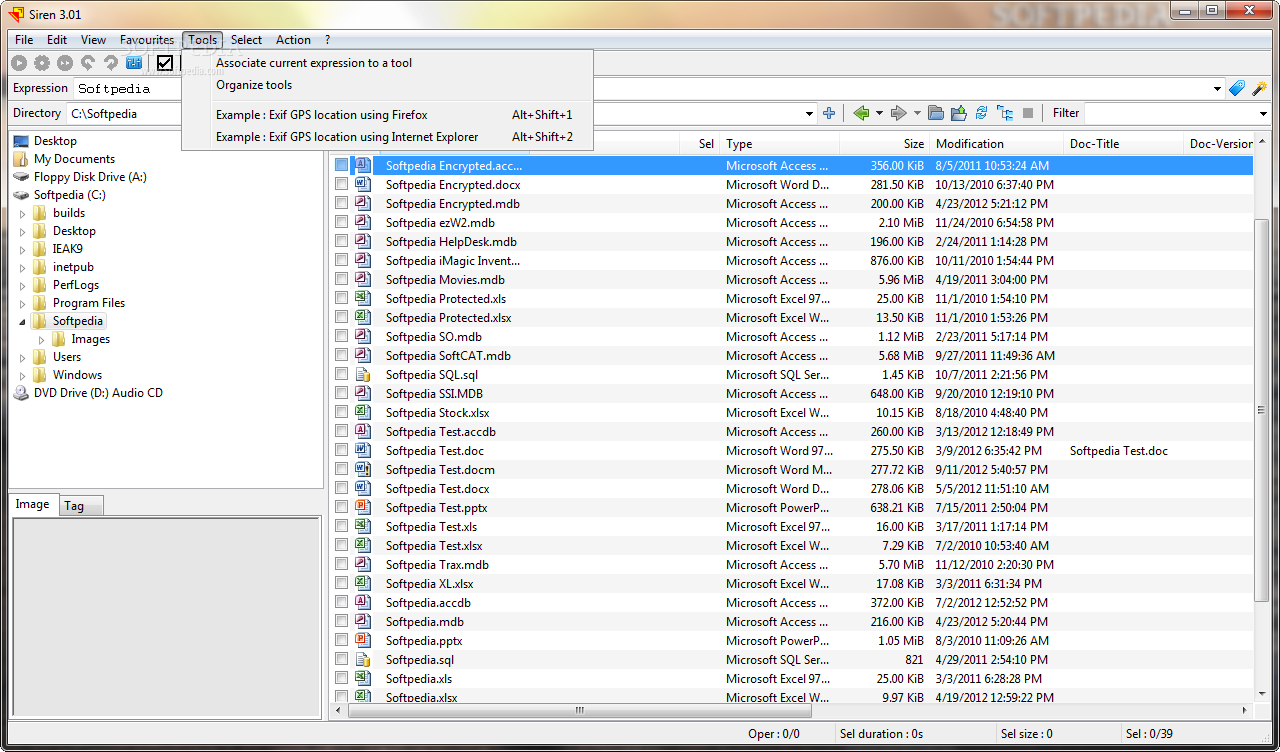Click the Softpedia Protected.xls Excel icon

(364, 299)
